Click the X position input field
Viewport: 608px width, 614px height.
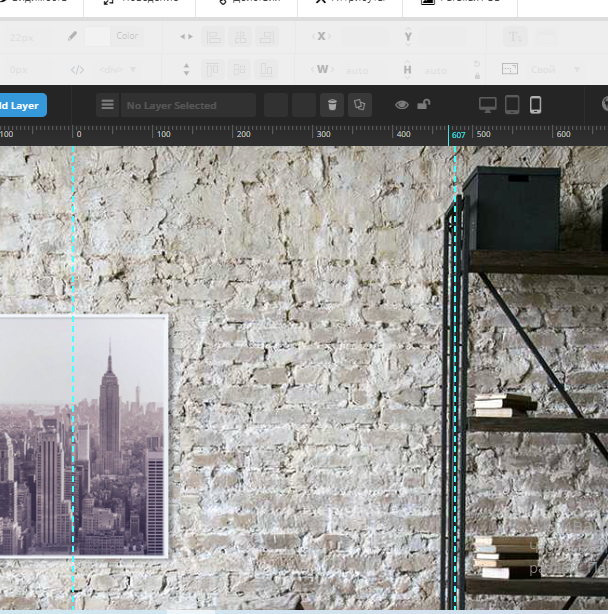[x=365, y=37]
